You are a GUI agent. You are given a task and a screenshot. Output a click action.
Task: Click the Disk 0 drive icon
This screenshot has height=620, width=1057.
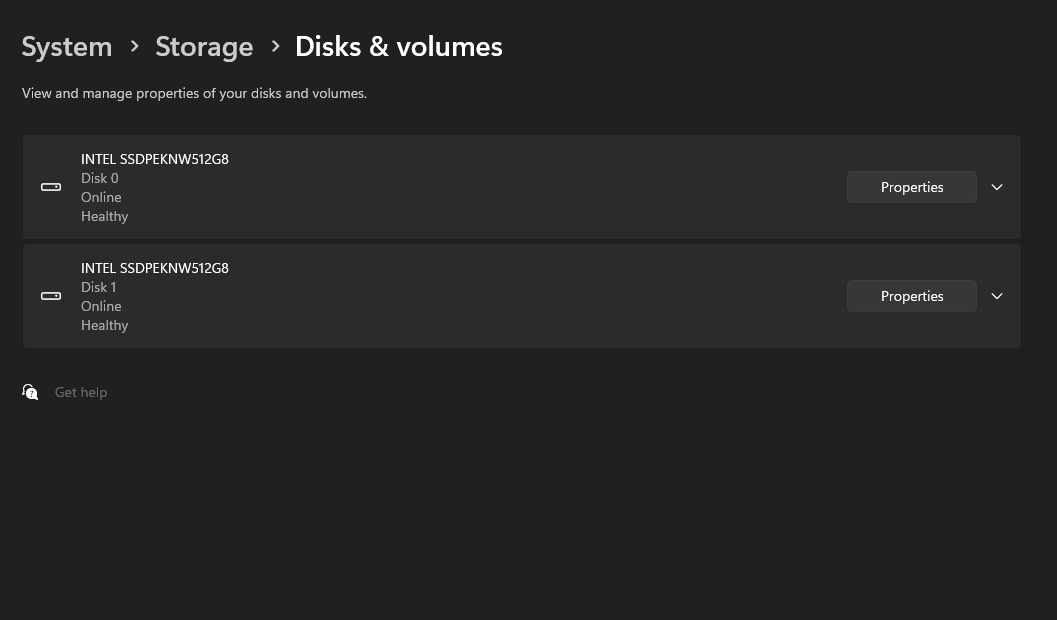click(50, 187)
